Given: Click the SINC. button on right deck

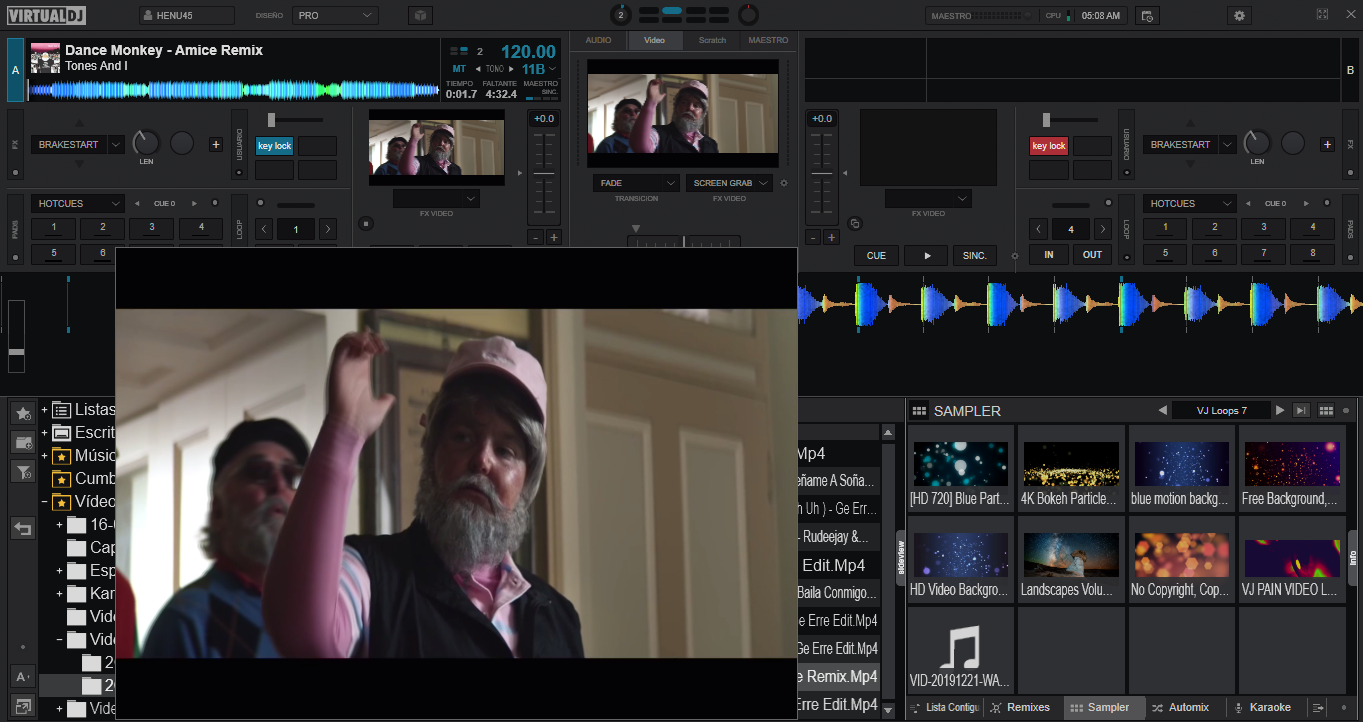Looking at the screenshot, I should click(x=975, y=255).
